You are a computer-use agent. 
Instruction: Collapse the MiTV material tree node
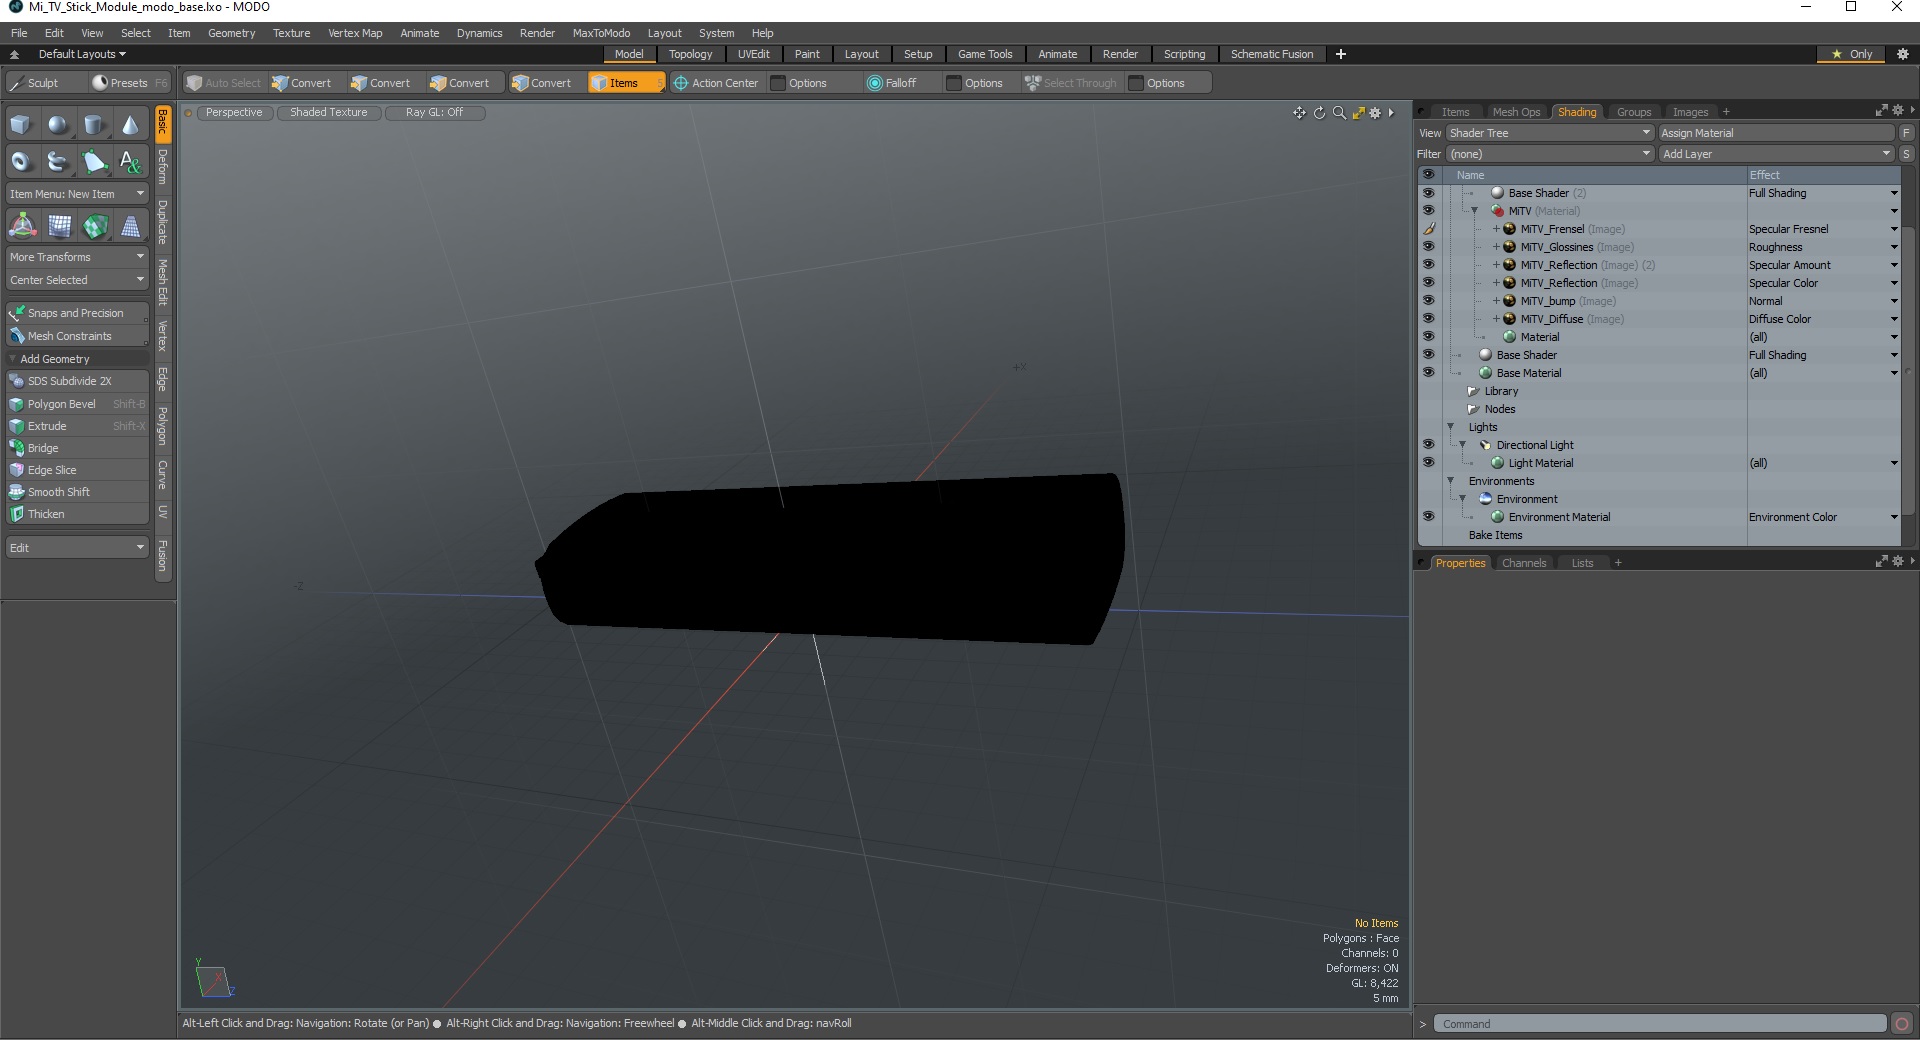1474,211
